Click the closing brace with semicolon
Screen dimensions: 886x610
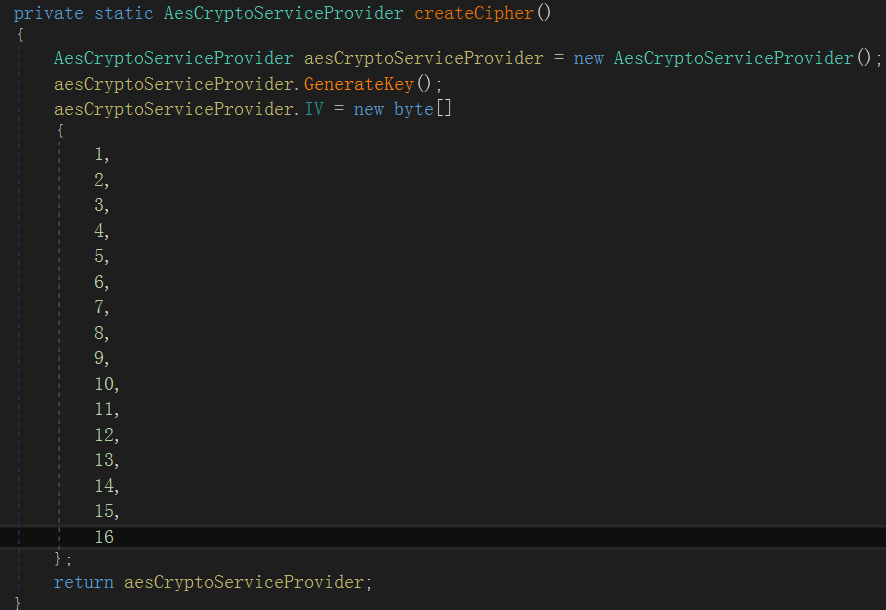coord(63,559)
